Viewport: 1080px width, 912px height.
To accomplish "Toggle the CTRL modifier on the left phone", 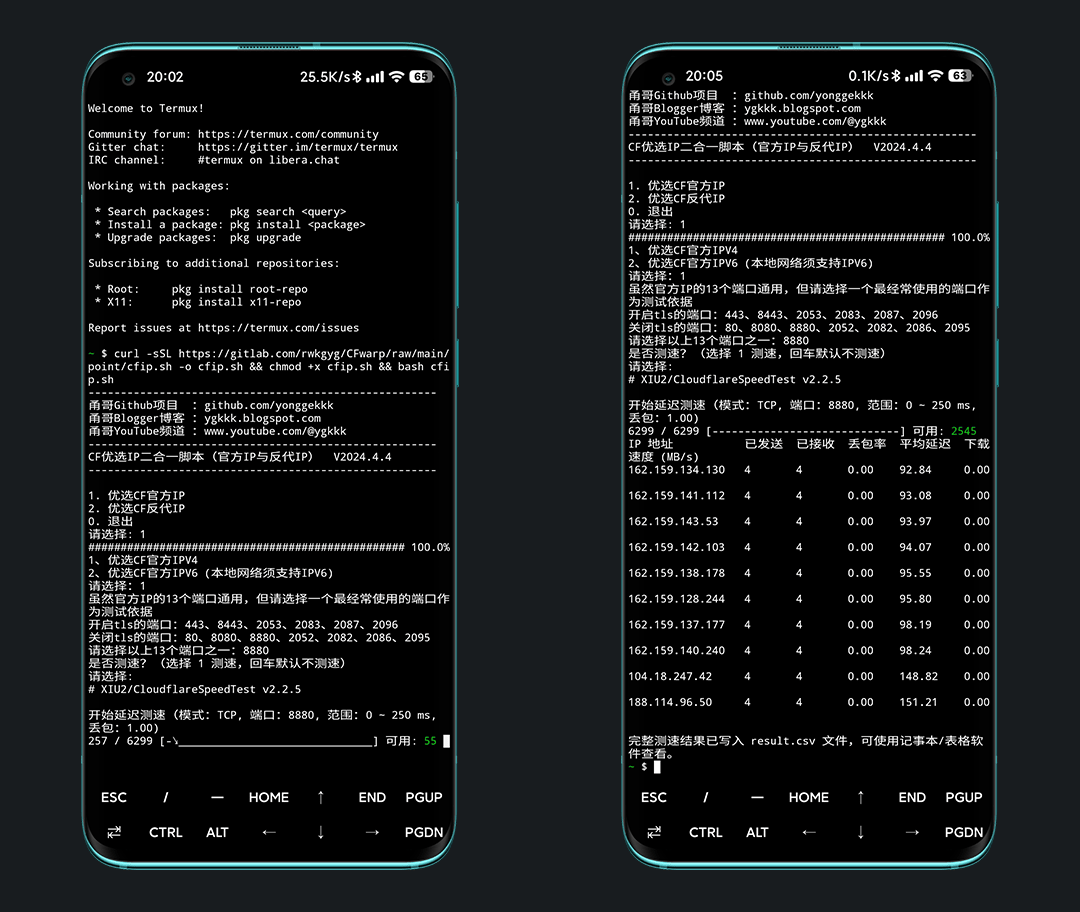I will coord(166,832).
